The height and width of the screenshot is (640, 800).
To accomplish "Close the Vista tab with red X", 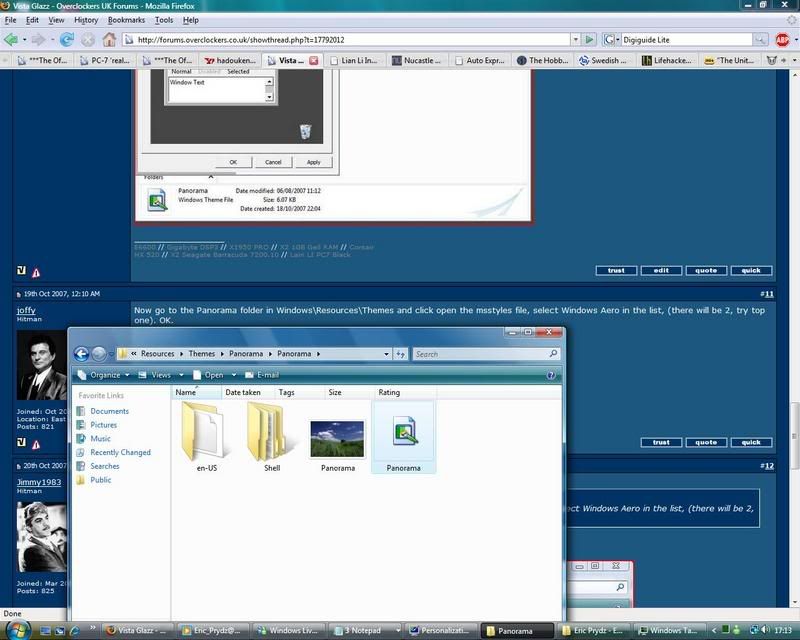I will click(313, 60).
